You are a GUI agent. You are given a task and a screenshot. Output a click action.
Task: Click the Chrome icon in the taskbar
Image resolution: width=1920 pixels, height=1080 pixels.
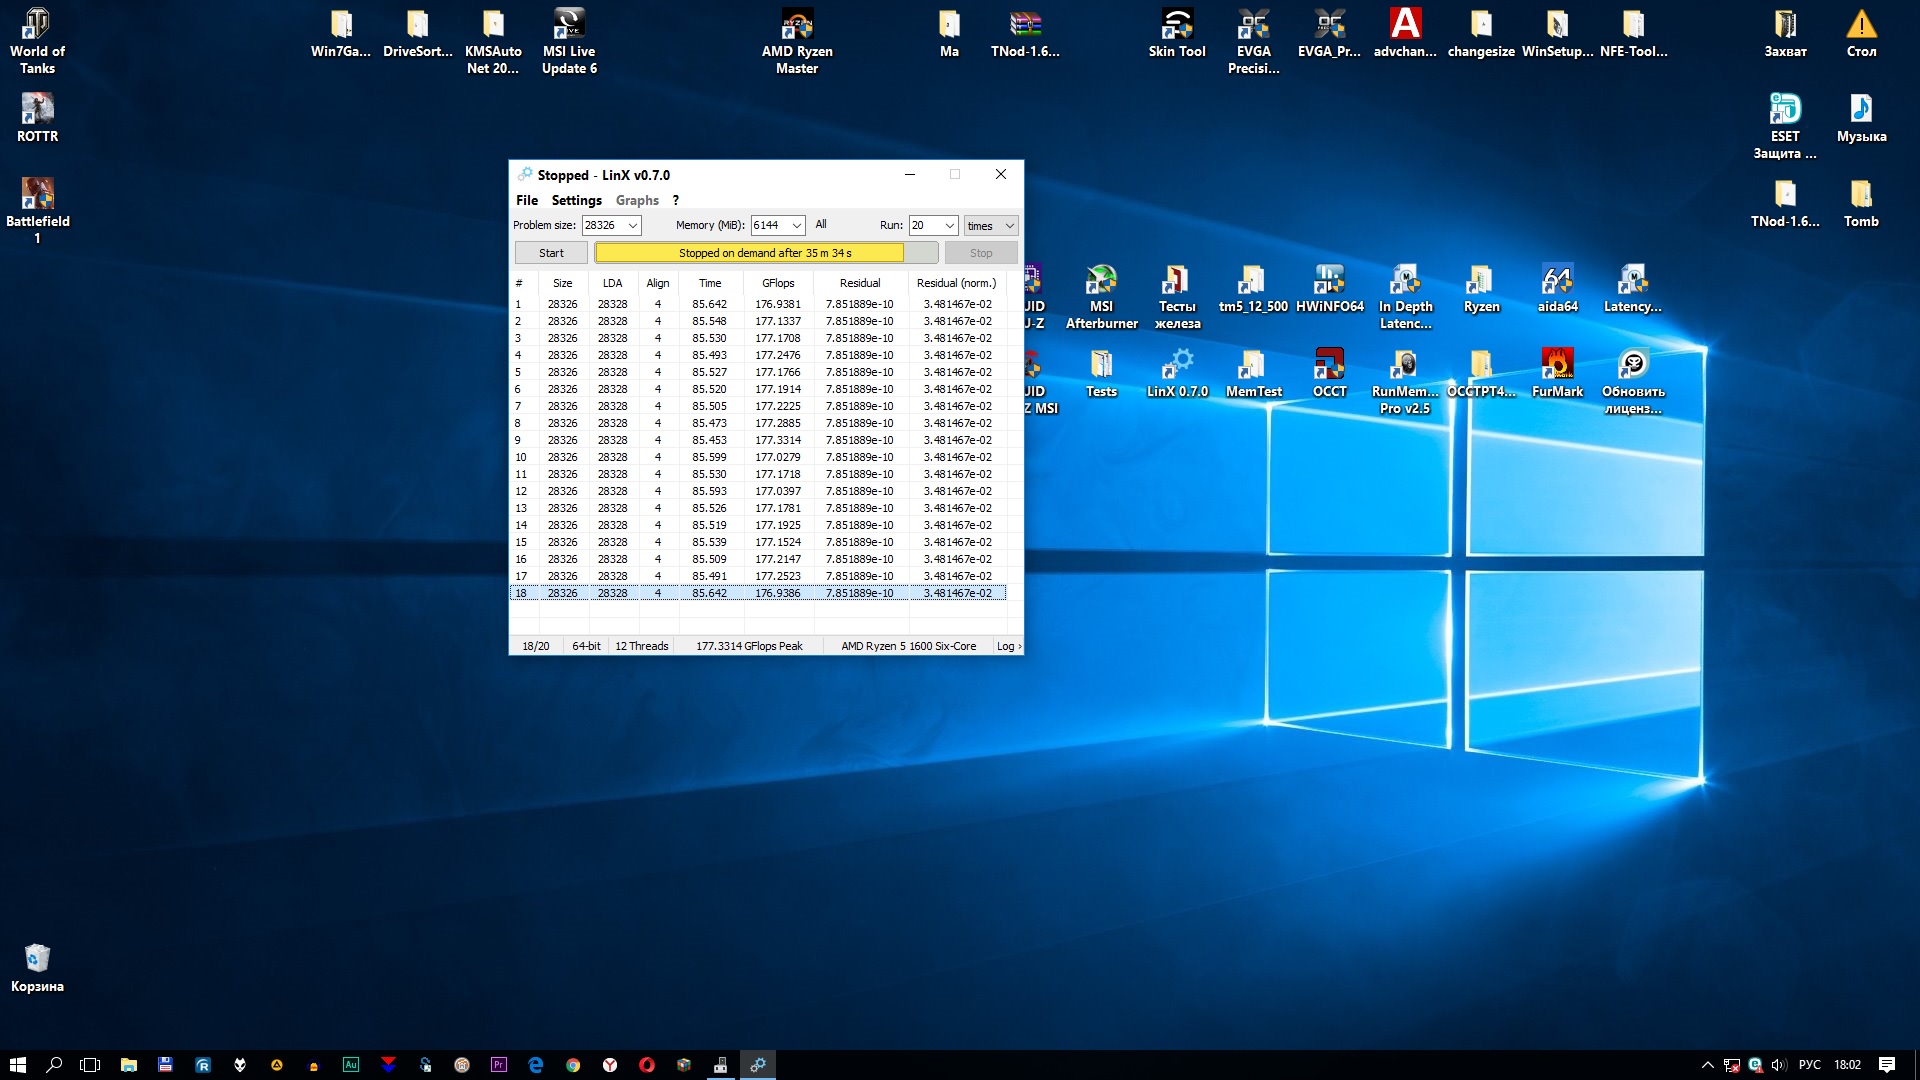(x=573, y=1065)
